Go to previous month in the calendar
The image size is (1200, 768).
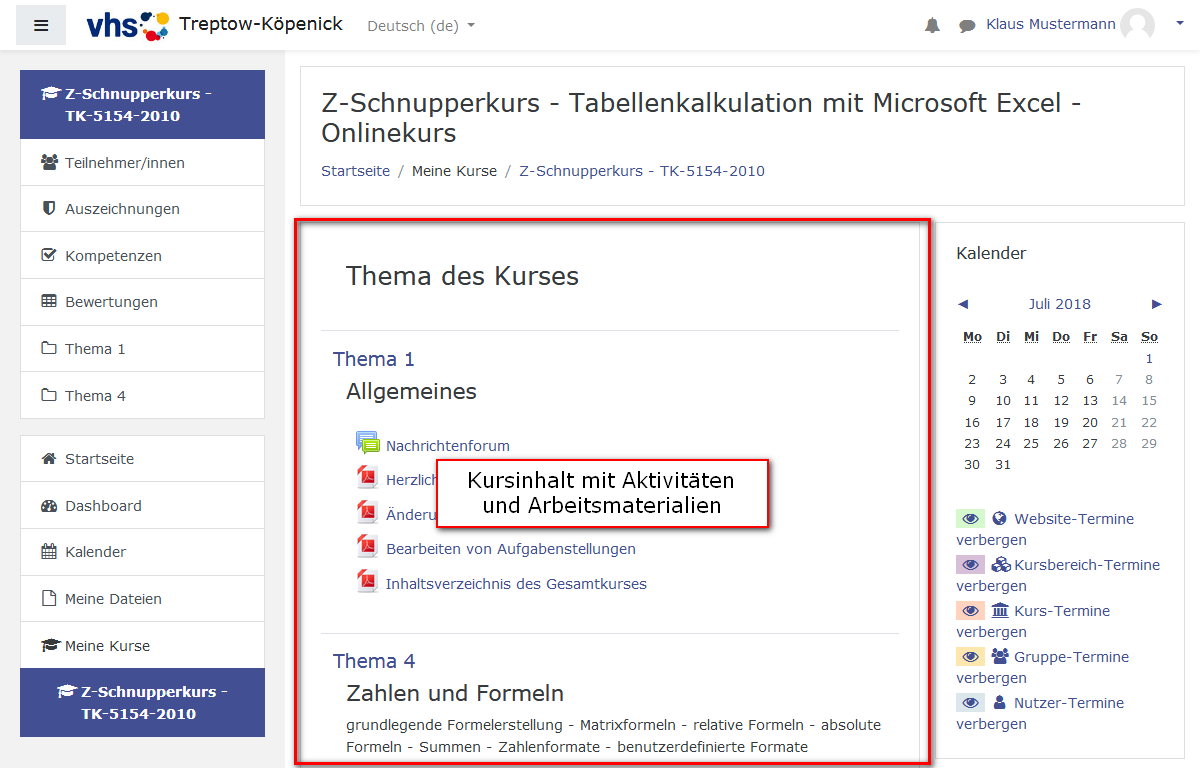click(963, 304)
